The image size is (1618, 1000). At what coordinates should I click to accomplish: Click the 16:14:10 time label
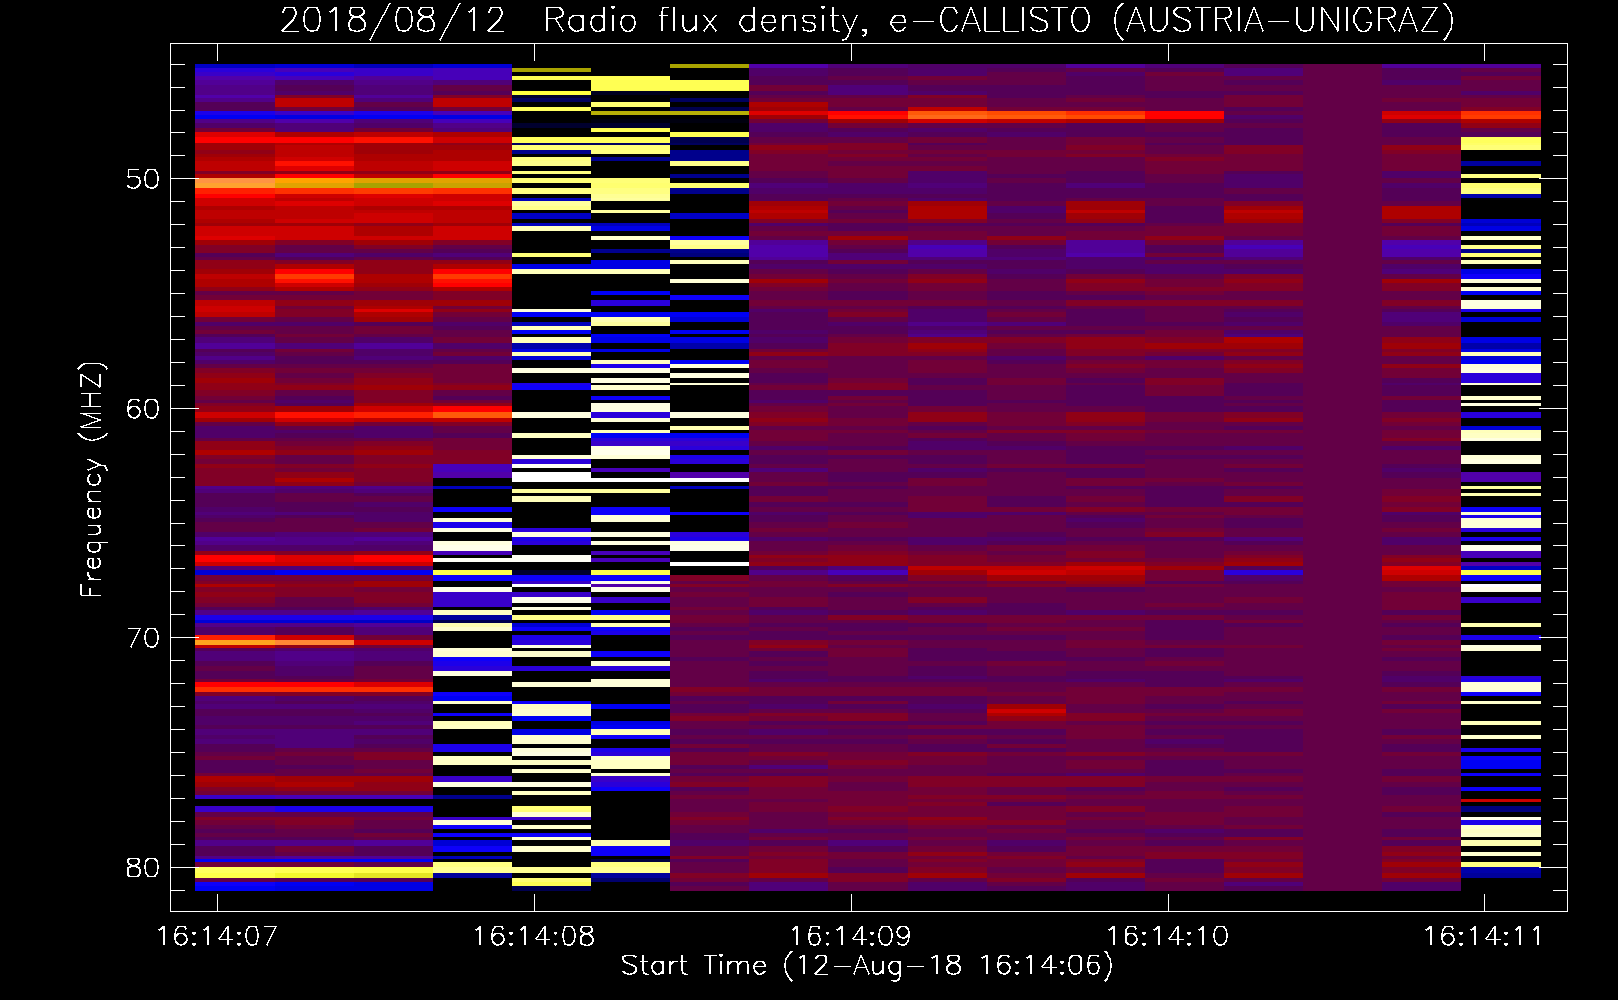point(1168,936)
